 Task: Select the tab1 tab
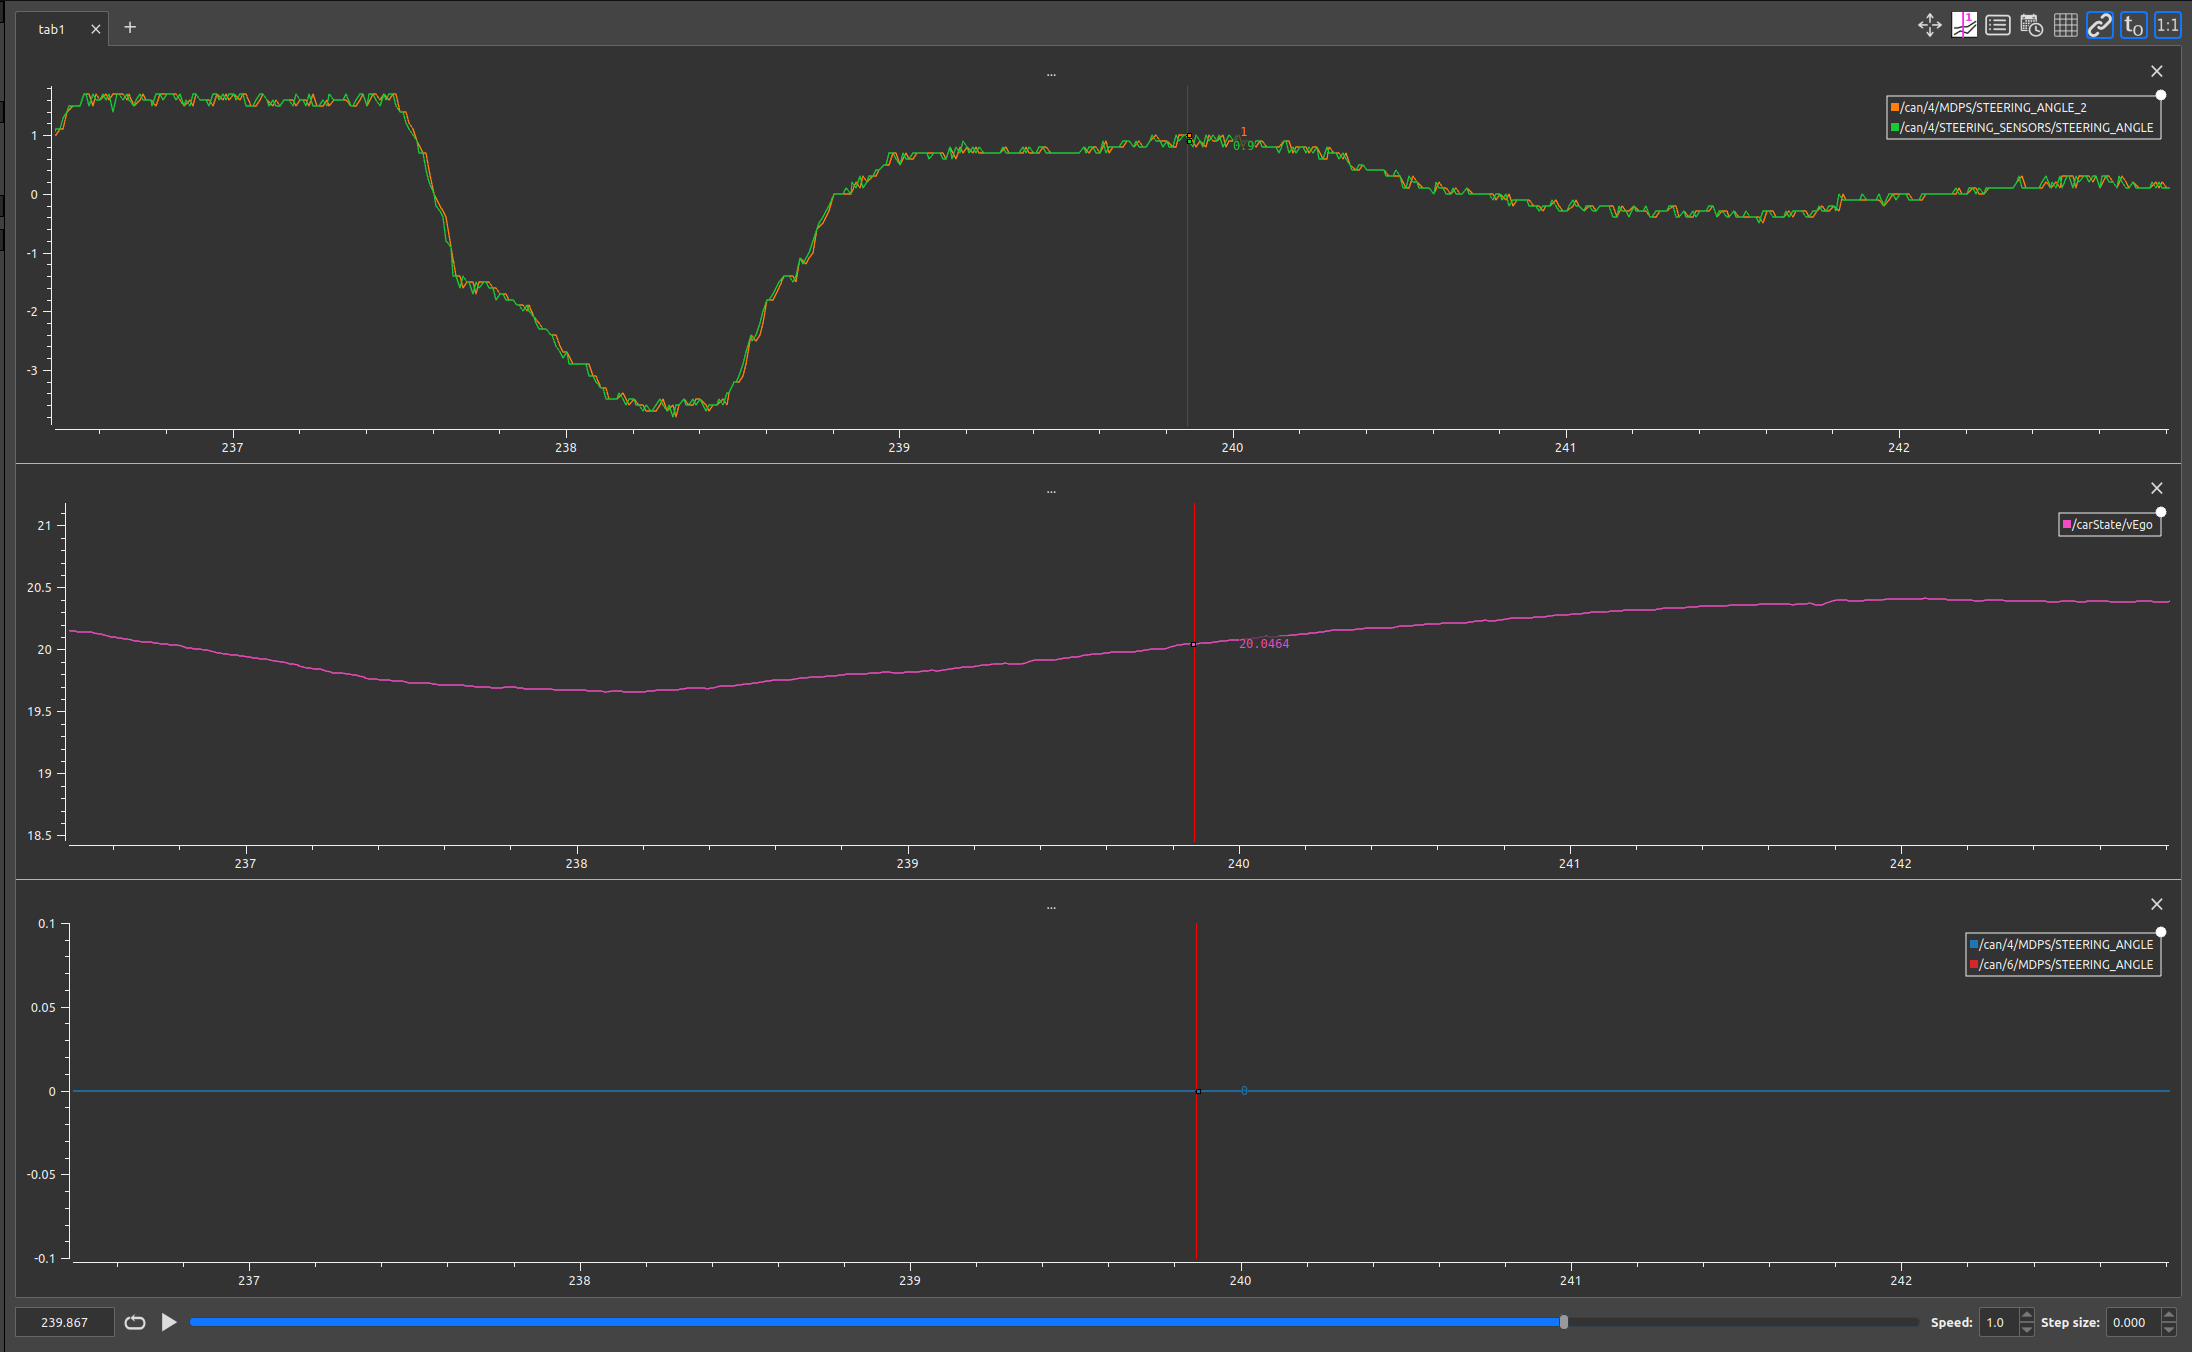[52, 29]
